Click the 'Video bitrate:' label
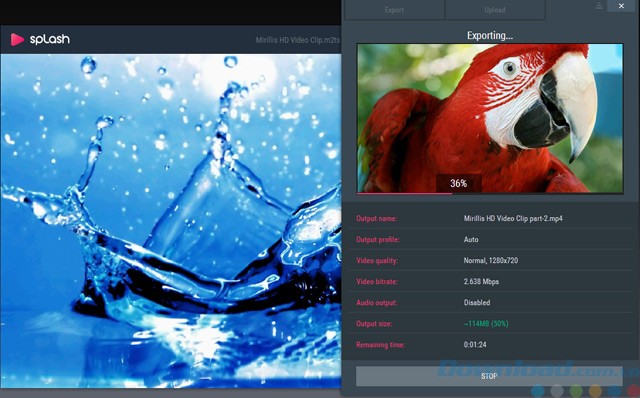 [377, 282]
